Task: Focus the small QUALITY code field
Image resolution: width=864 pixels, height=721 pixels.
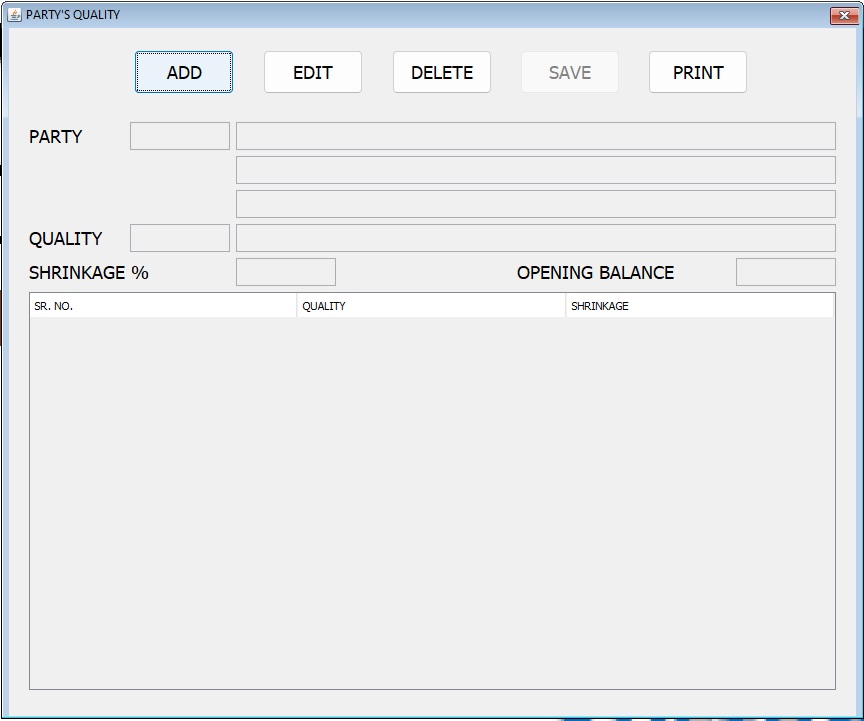Action: coord(180,238)
